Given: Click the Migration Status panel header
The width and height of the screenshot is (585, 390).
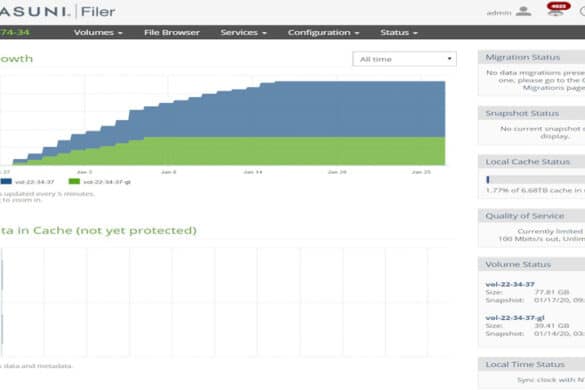Looking at the screenshot, I should 531,57.
